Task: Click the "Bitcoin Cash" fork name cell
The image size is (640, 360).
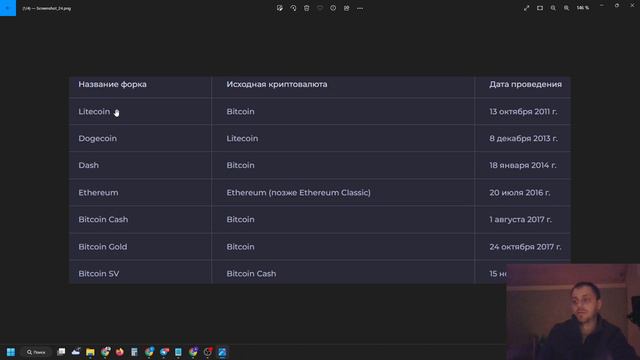Action: tap(103, 220)
